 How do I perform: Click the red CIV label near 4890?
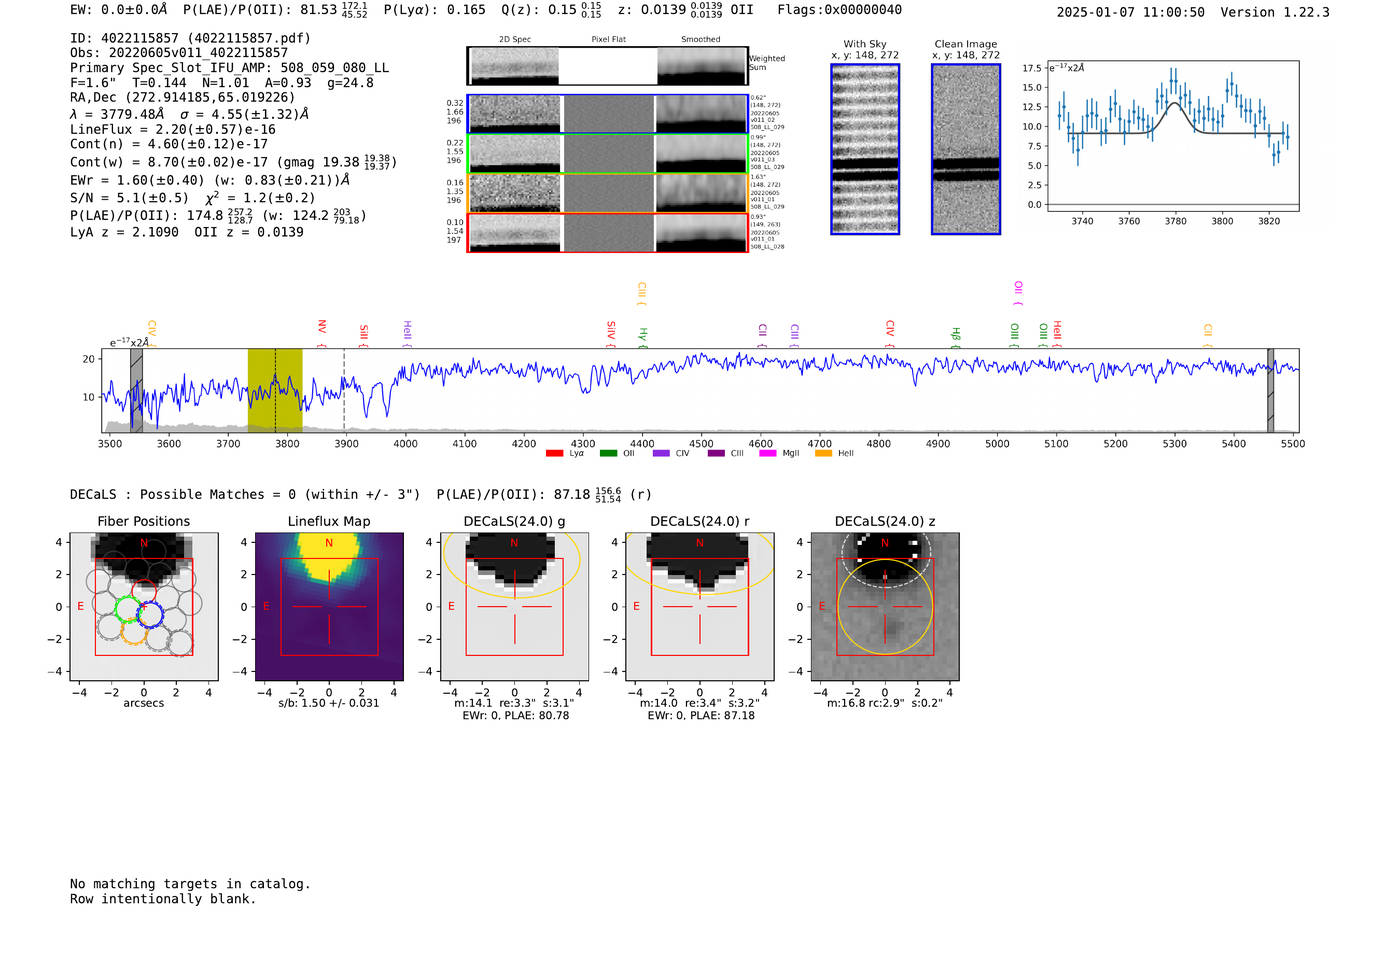(890, 333)
